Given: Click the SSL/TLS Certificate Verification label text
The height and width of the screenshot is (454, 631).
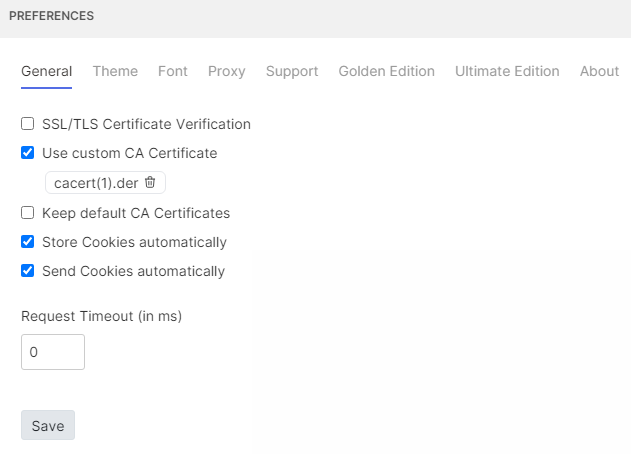Looking at the screenshot, I should click(x=146, y=125).
